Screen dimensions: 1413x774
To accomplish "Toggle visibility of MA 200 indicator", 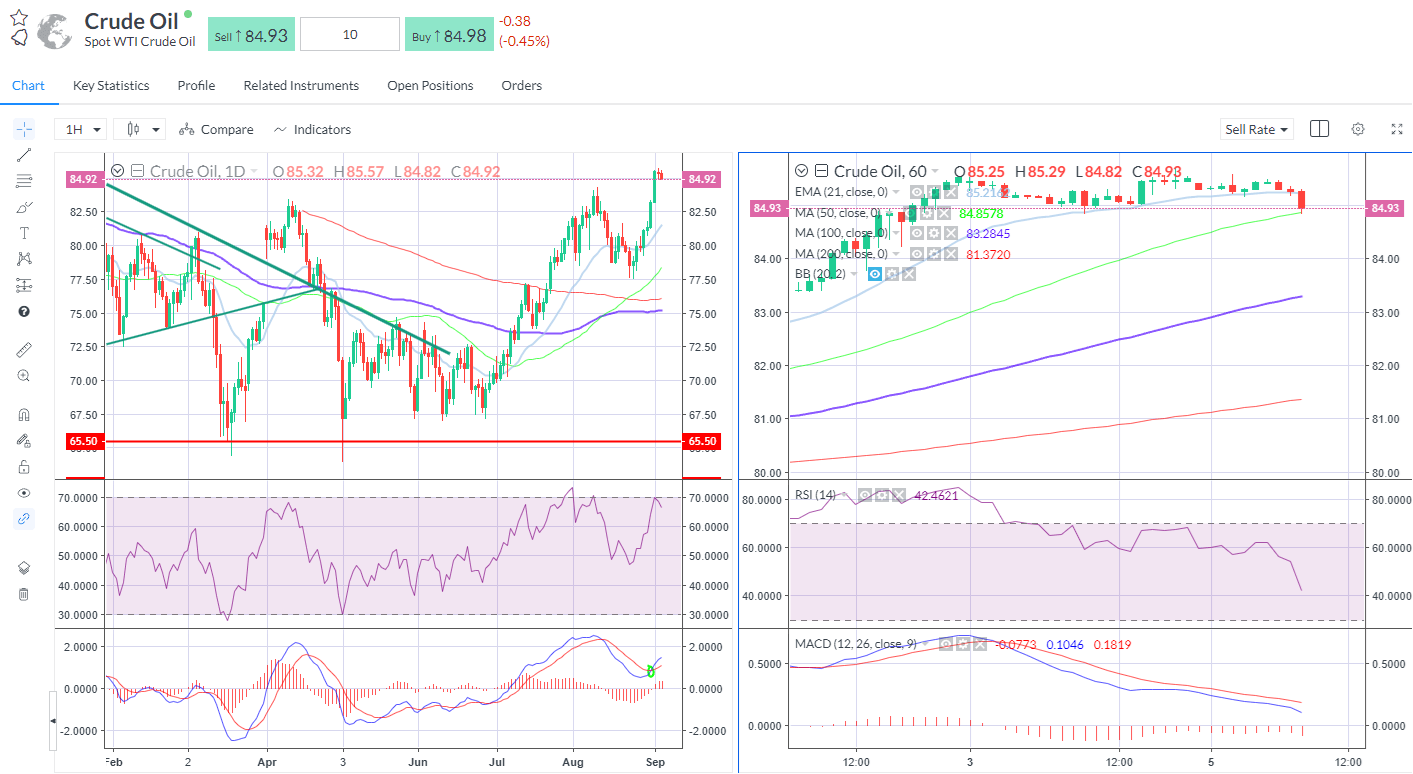I will (917, 254).
